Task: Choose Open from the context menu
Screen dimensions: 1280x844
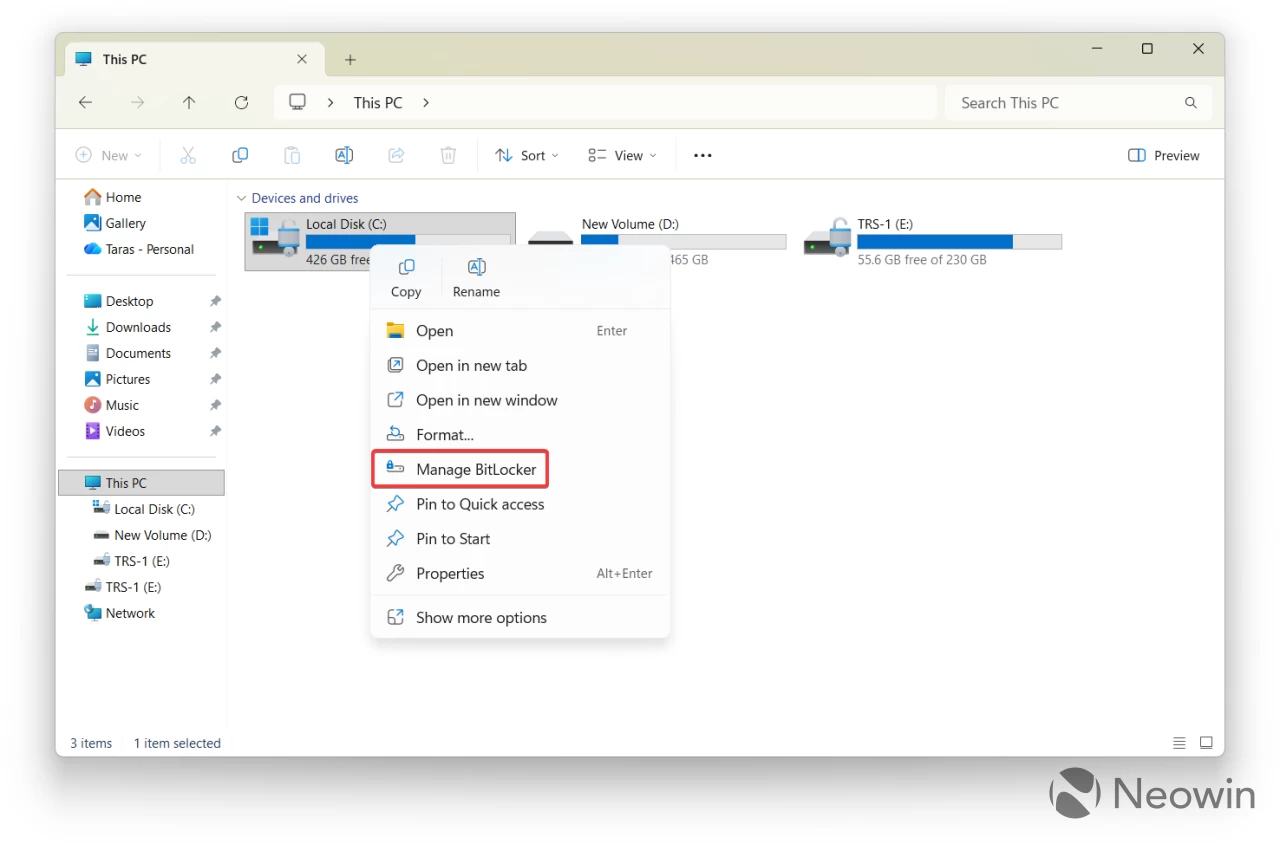Action: pos(520,331)
